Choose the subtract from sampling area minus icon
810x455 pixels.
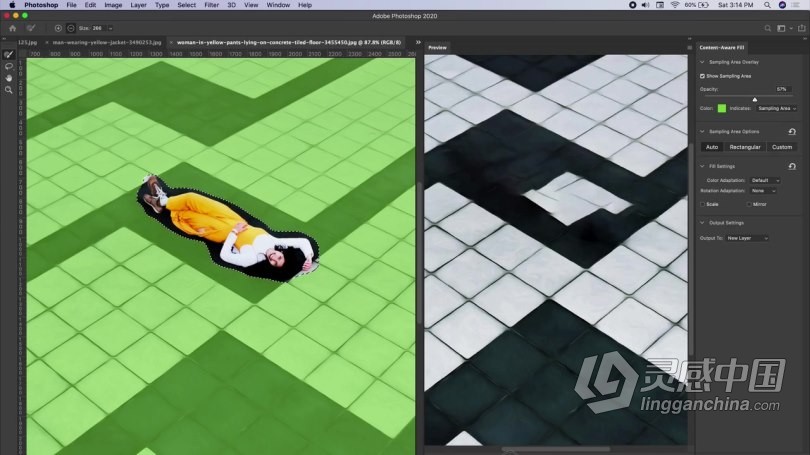click(70, 28)
